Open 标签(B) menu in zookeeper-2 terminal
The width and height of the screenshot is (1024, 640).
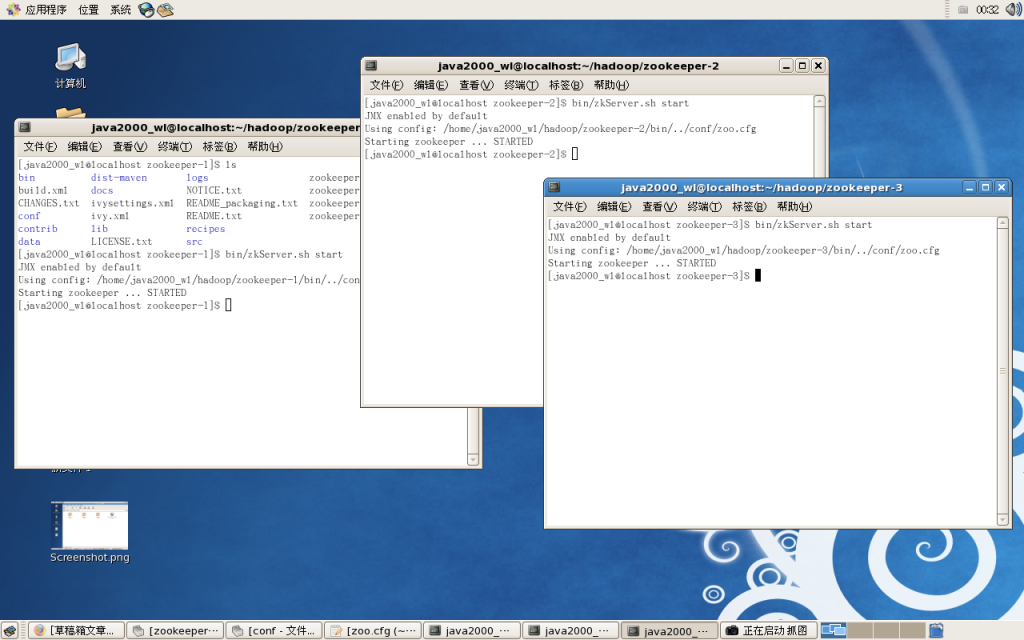tap(566, 85)
